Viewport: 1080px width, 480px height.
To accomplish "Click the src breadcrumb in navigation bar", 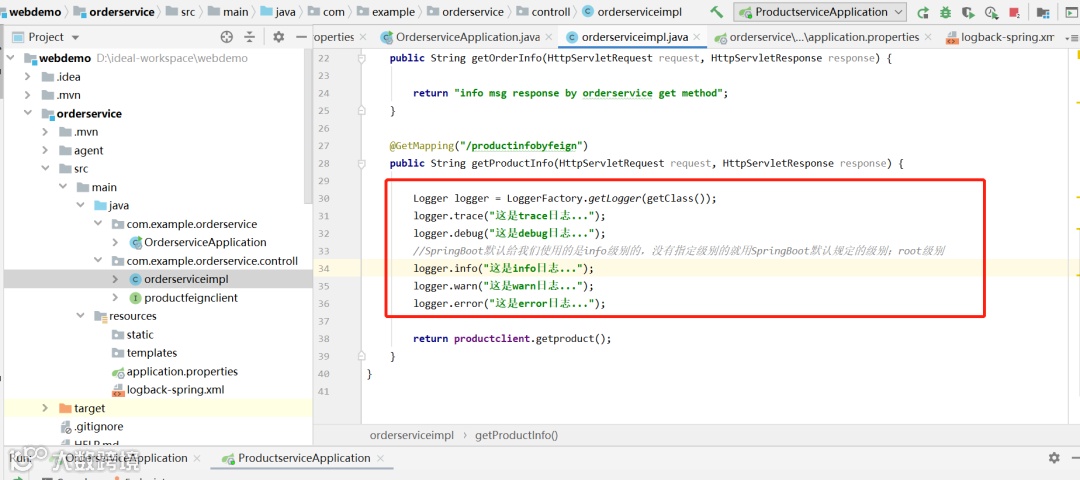I will tap(180, 12).
